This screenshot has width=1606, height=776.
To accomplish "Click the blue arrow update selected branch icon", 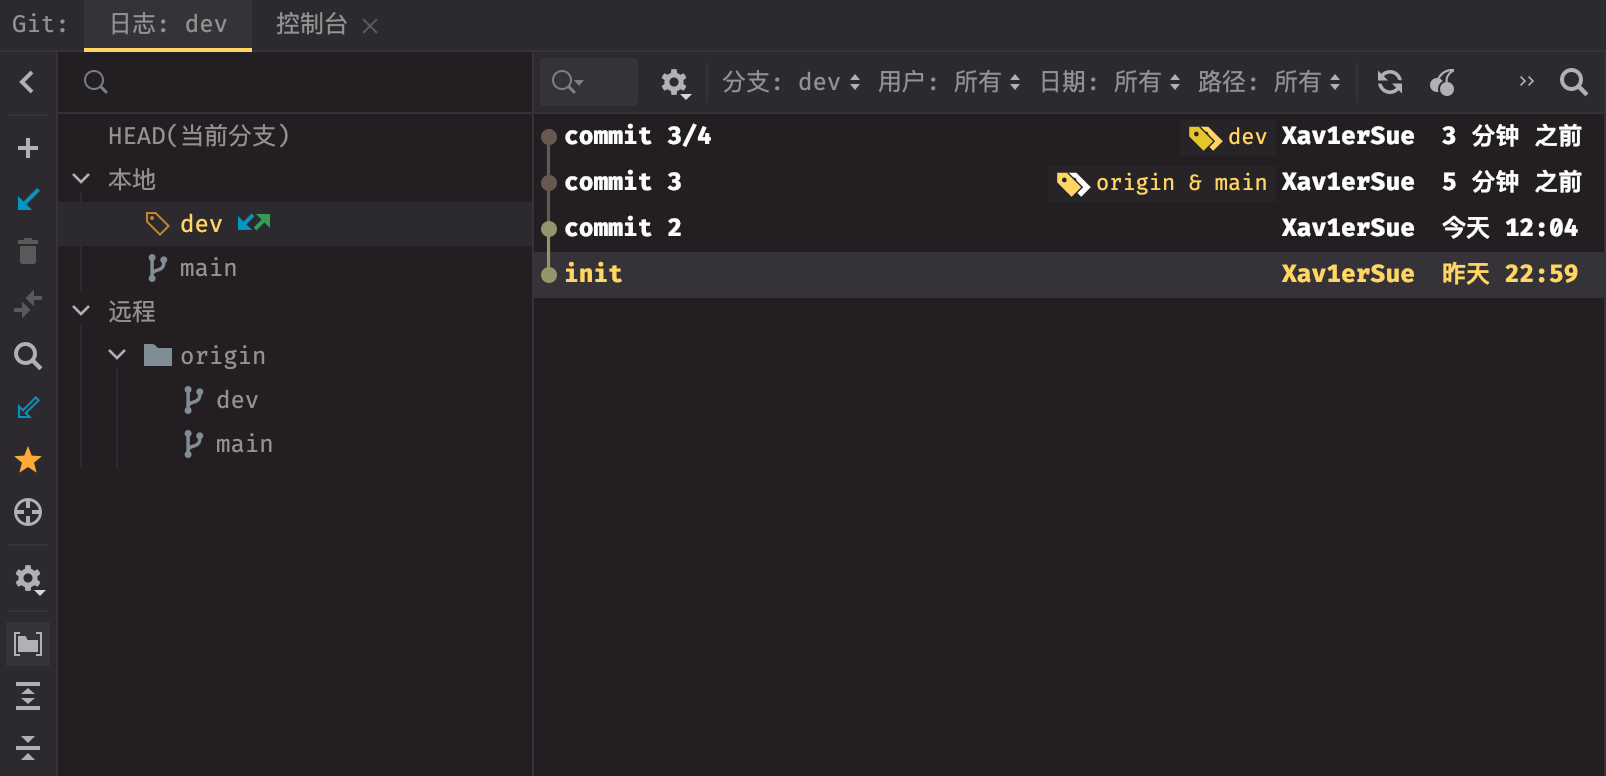I will click(x=28, y=200).
